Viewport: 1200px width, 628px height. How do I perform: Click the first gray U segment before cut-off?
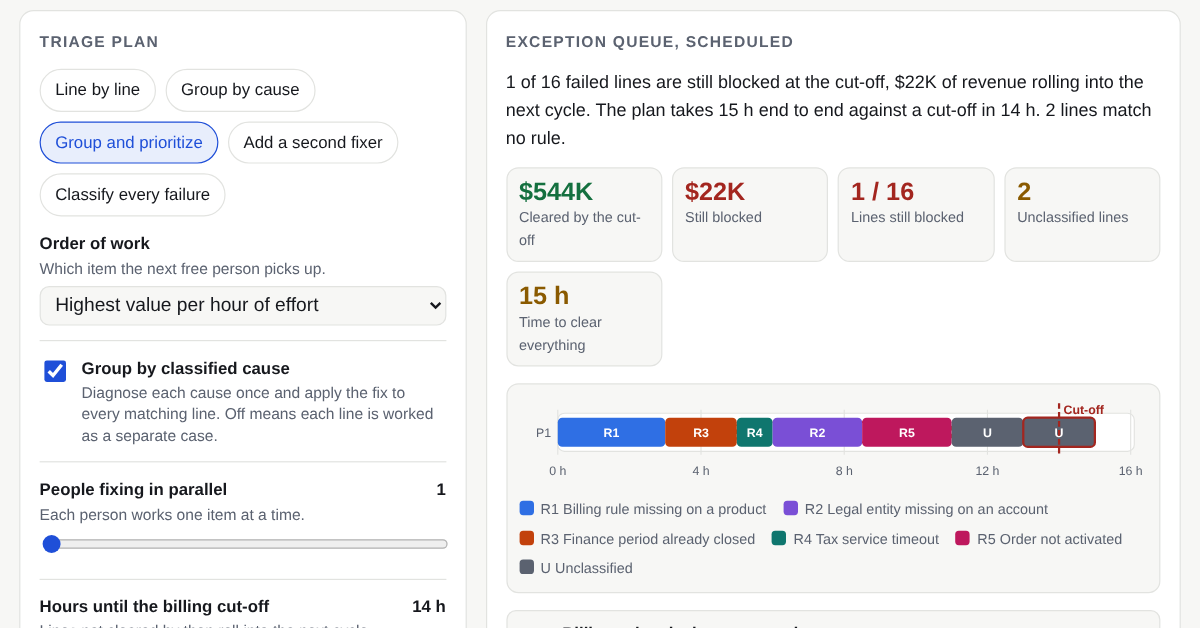tap(987, 433)
